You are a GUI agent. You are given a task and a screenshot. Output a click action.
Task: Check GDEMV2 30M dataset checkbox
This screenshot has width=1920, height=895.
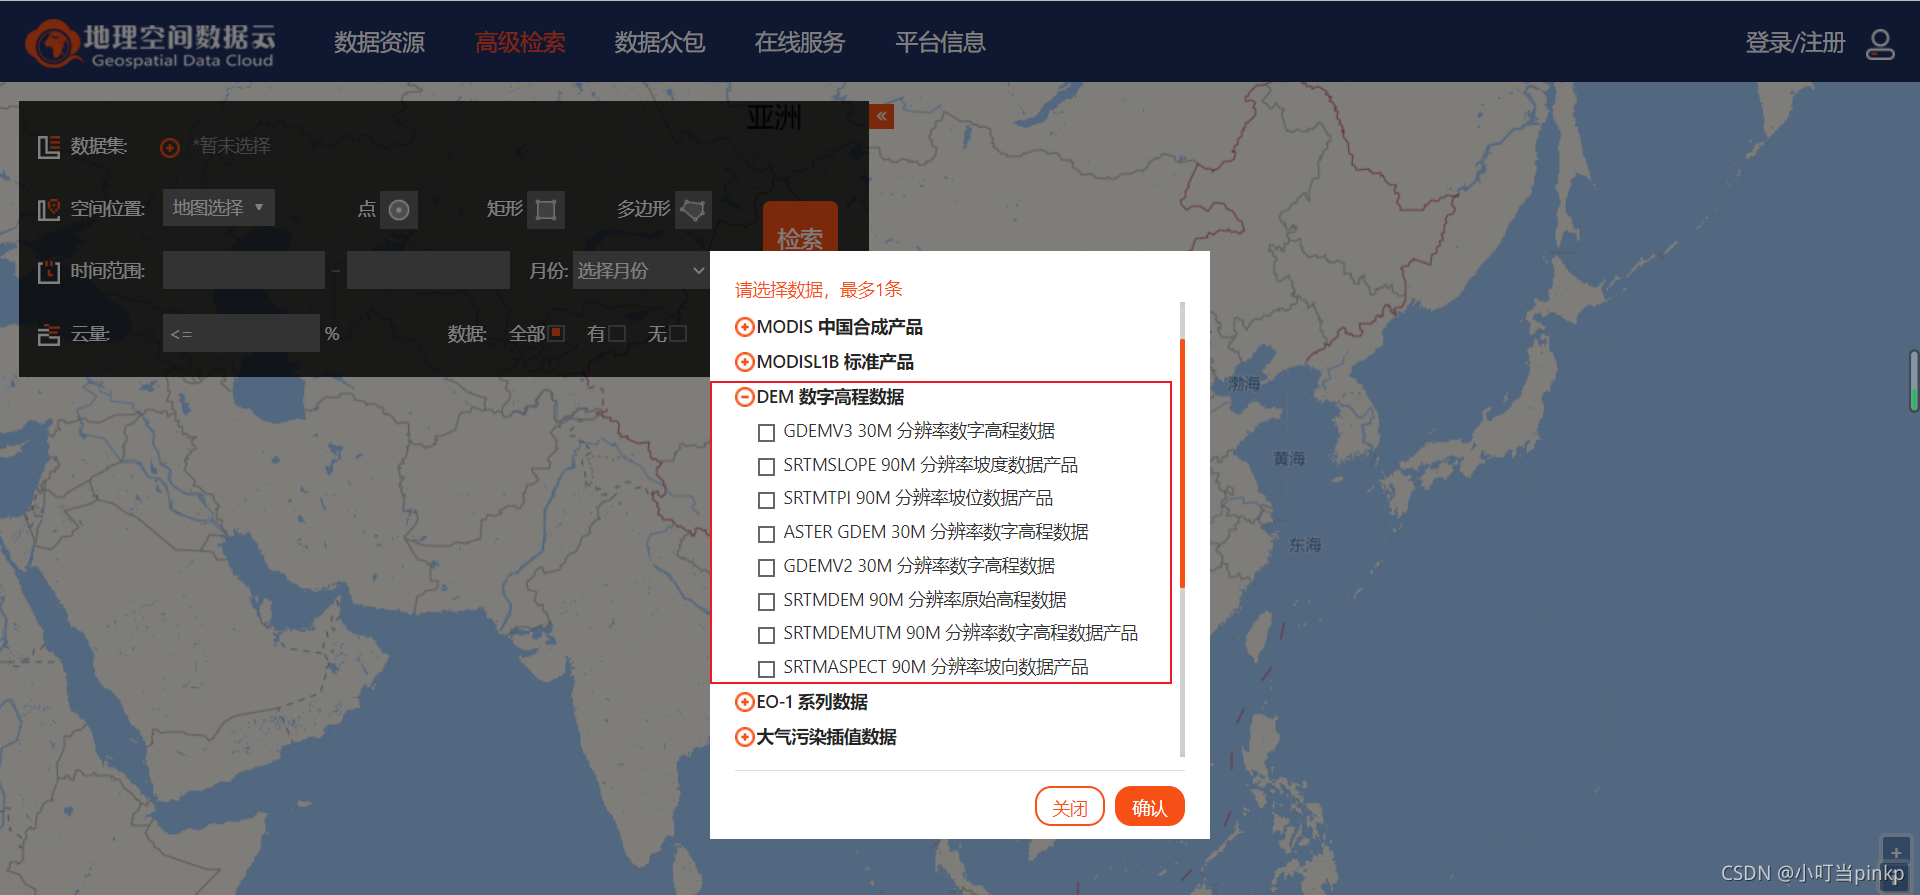(767, 568)
